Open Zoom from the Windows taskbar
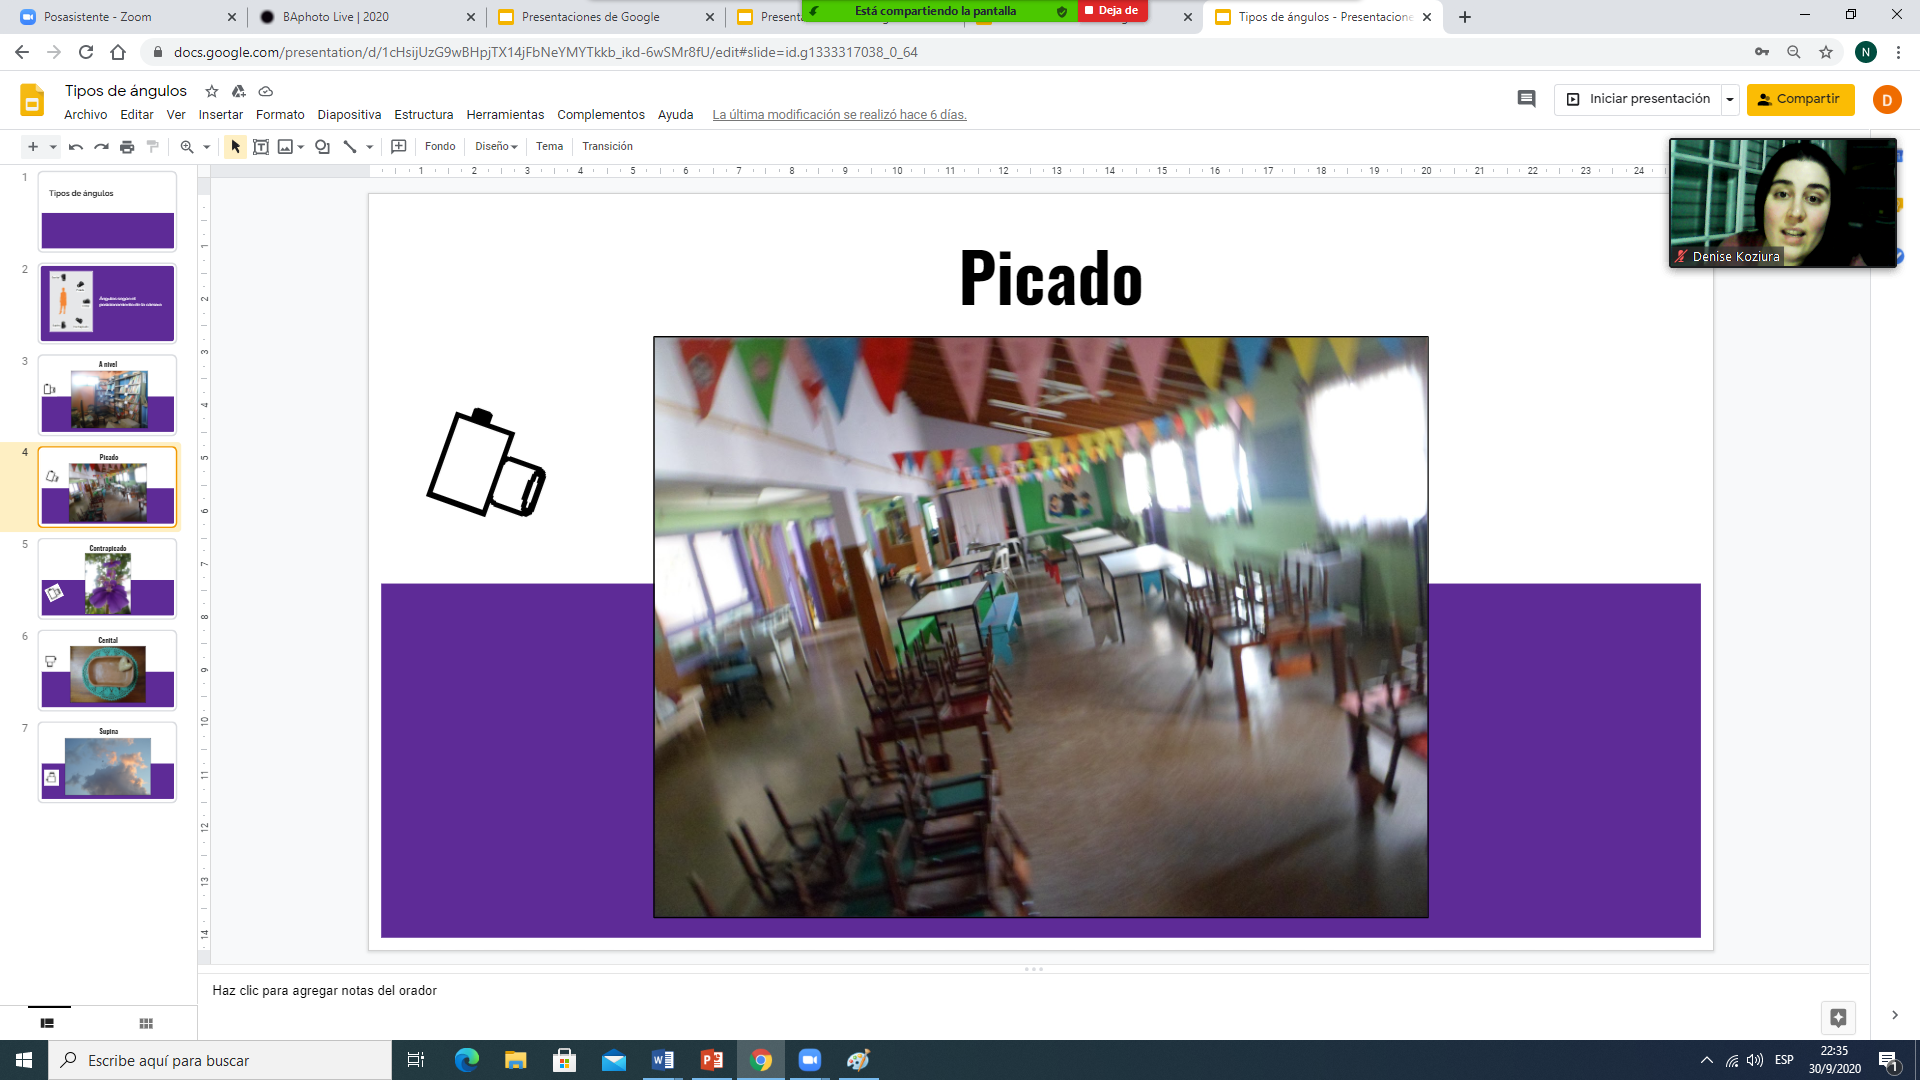The image size is (1920, 1080). point(809,1060)
